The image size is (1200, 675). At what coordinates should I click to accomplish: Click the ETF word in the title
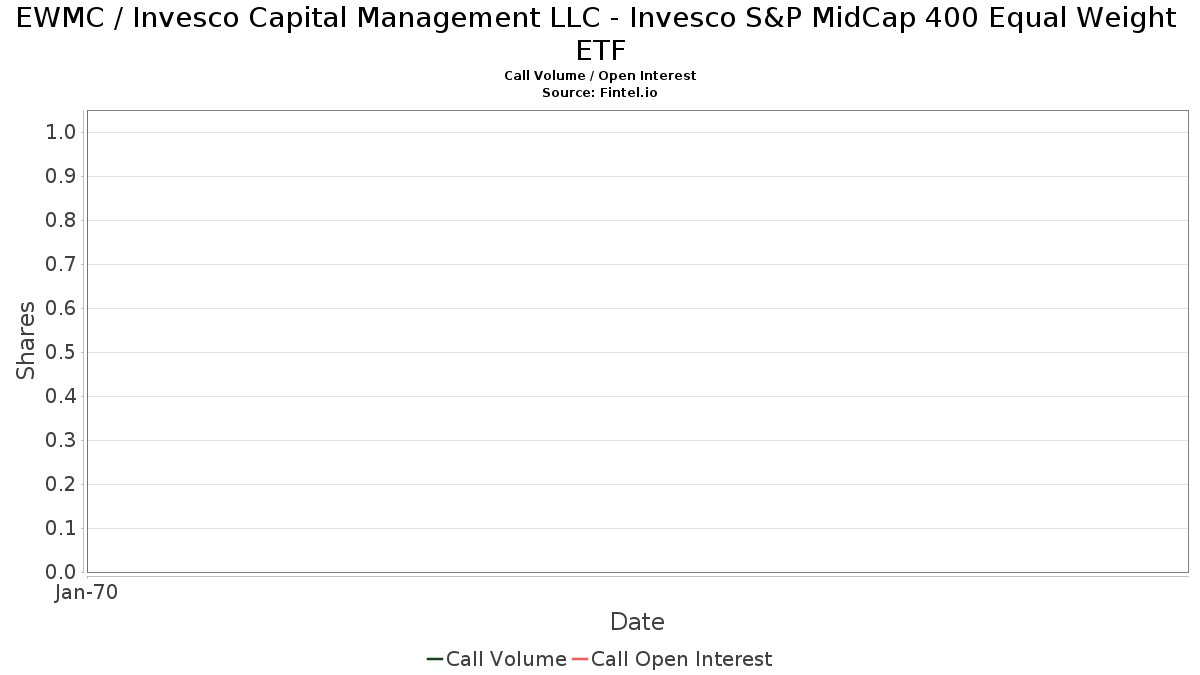pyautogui.click(x=600, y=51)
